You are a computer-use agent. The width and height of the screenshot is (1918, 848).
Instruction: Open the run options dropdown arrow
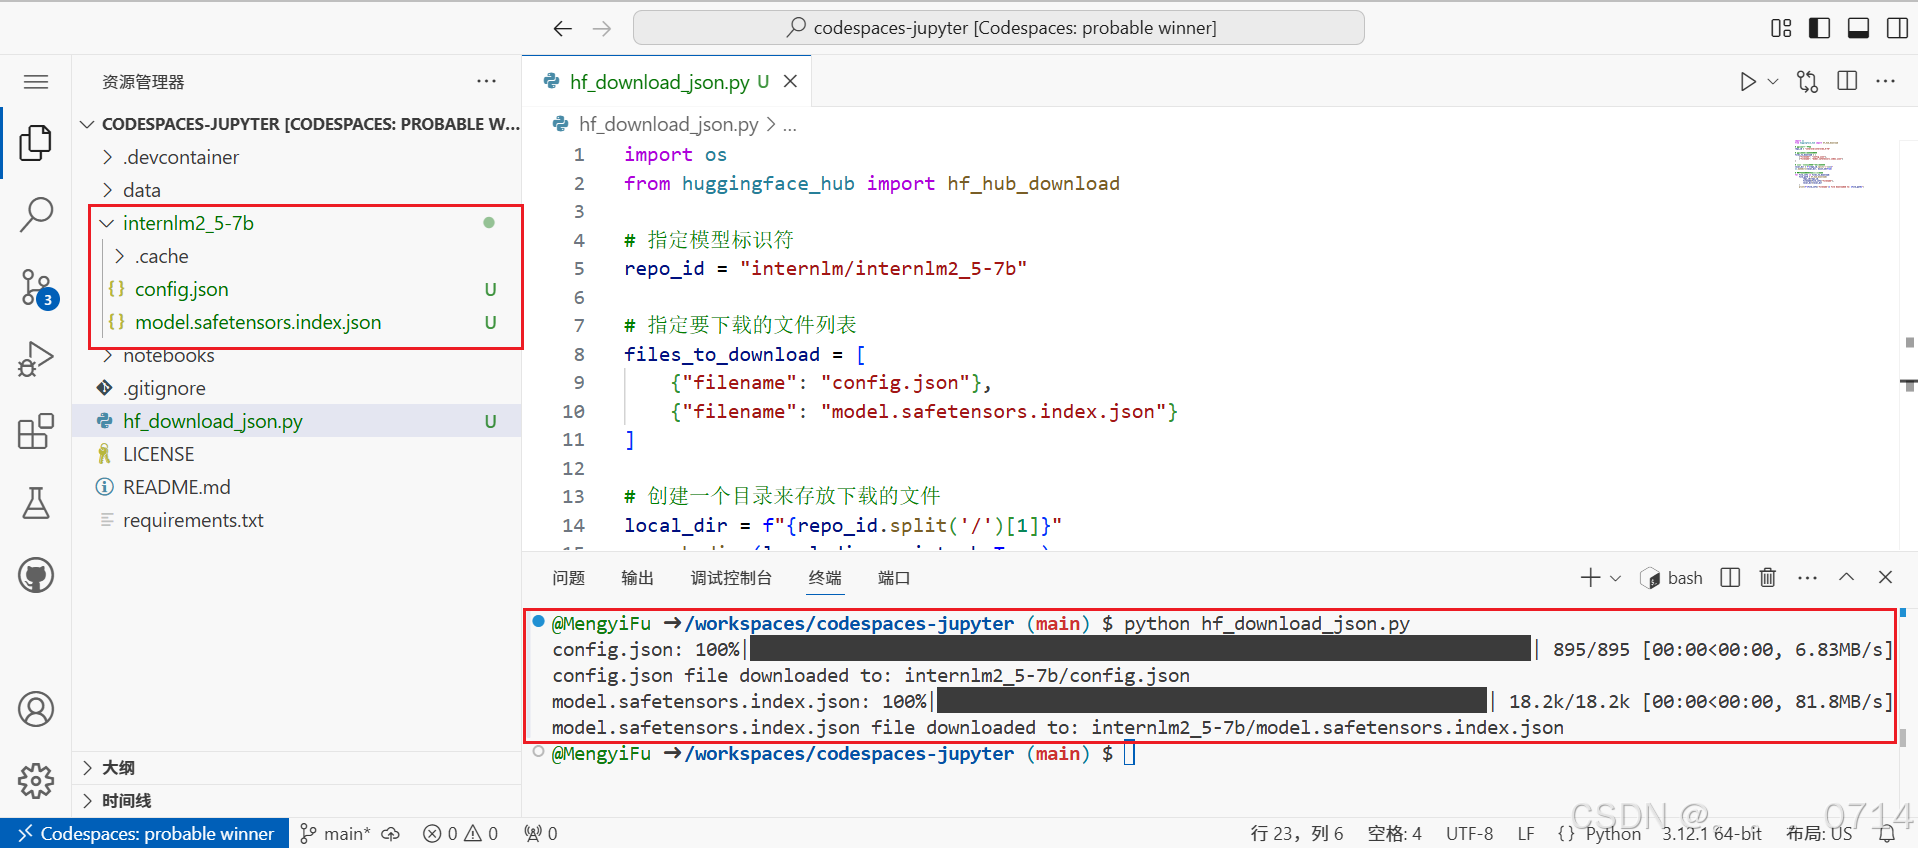coord(1773,82)
